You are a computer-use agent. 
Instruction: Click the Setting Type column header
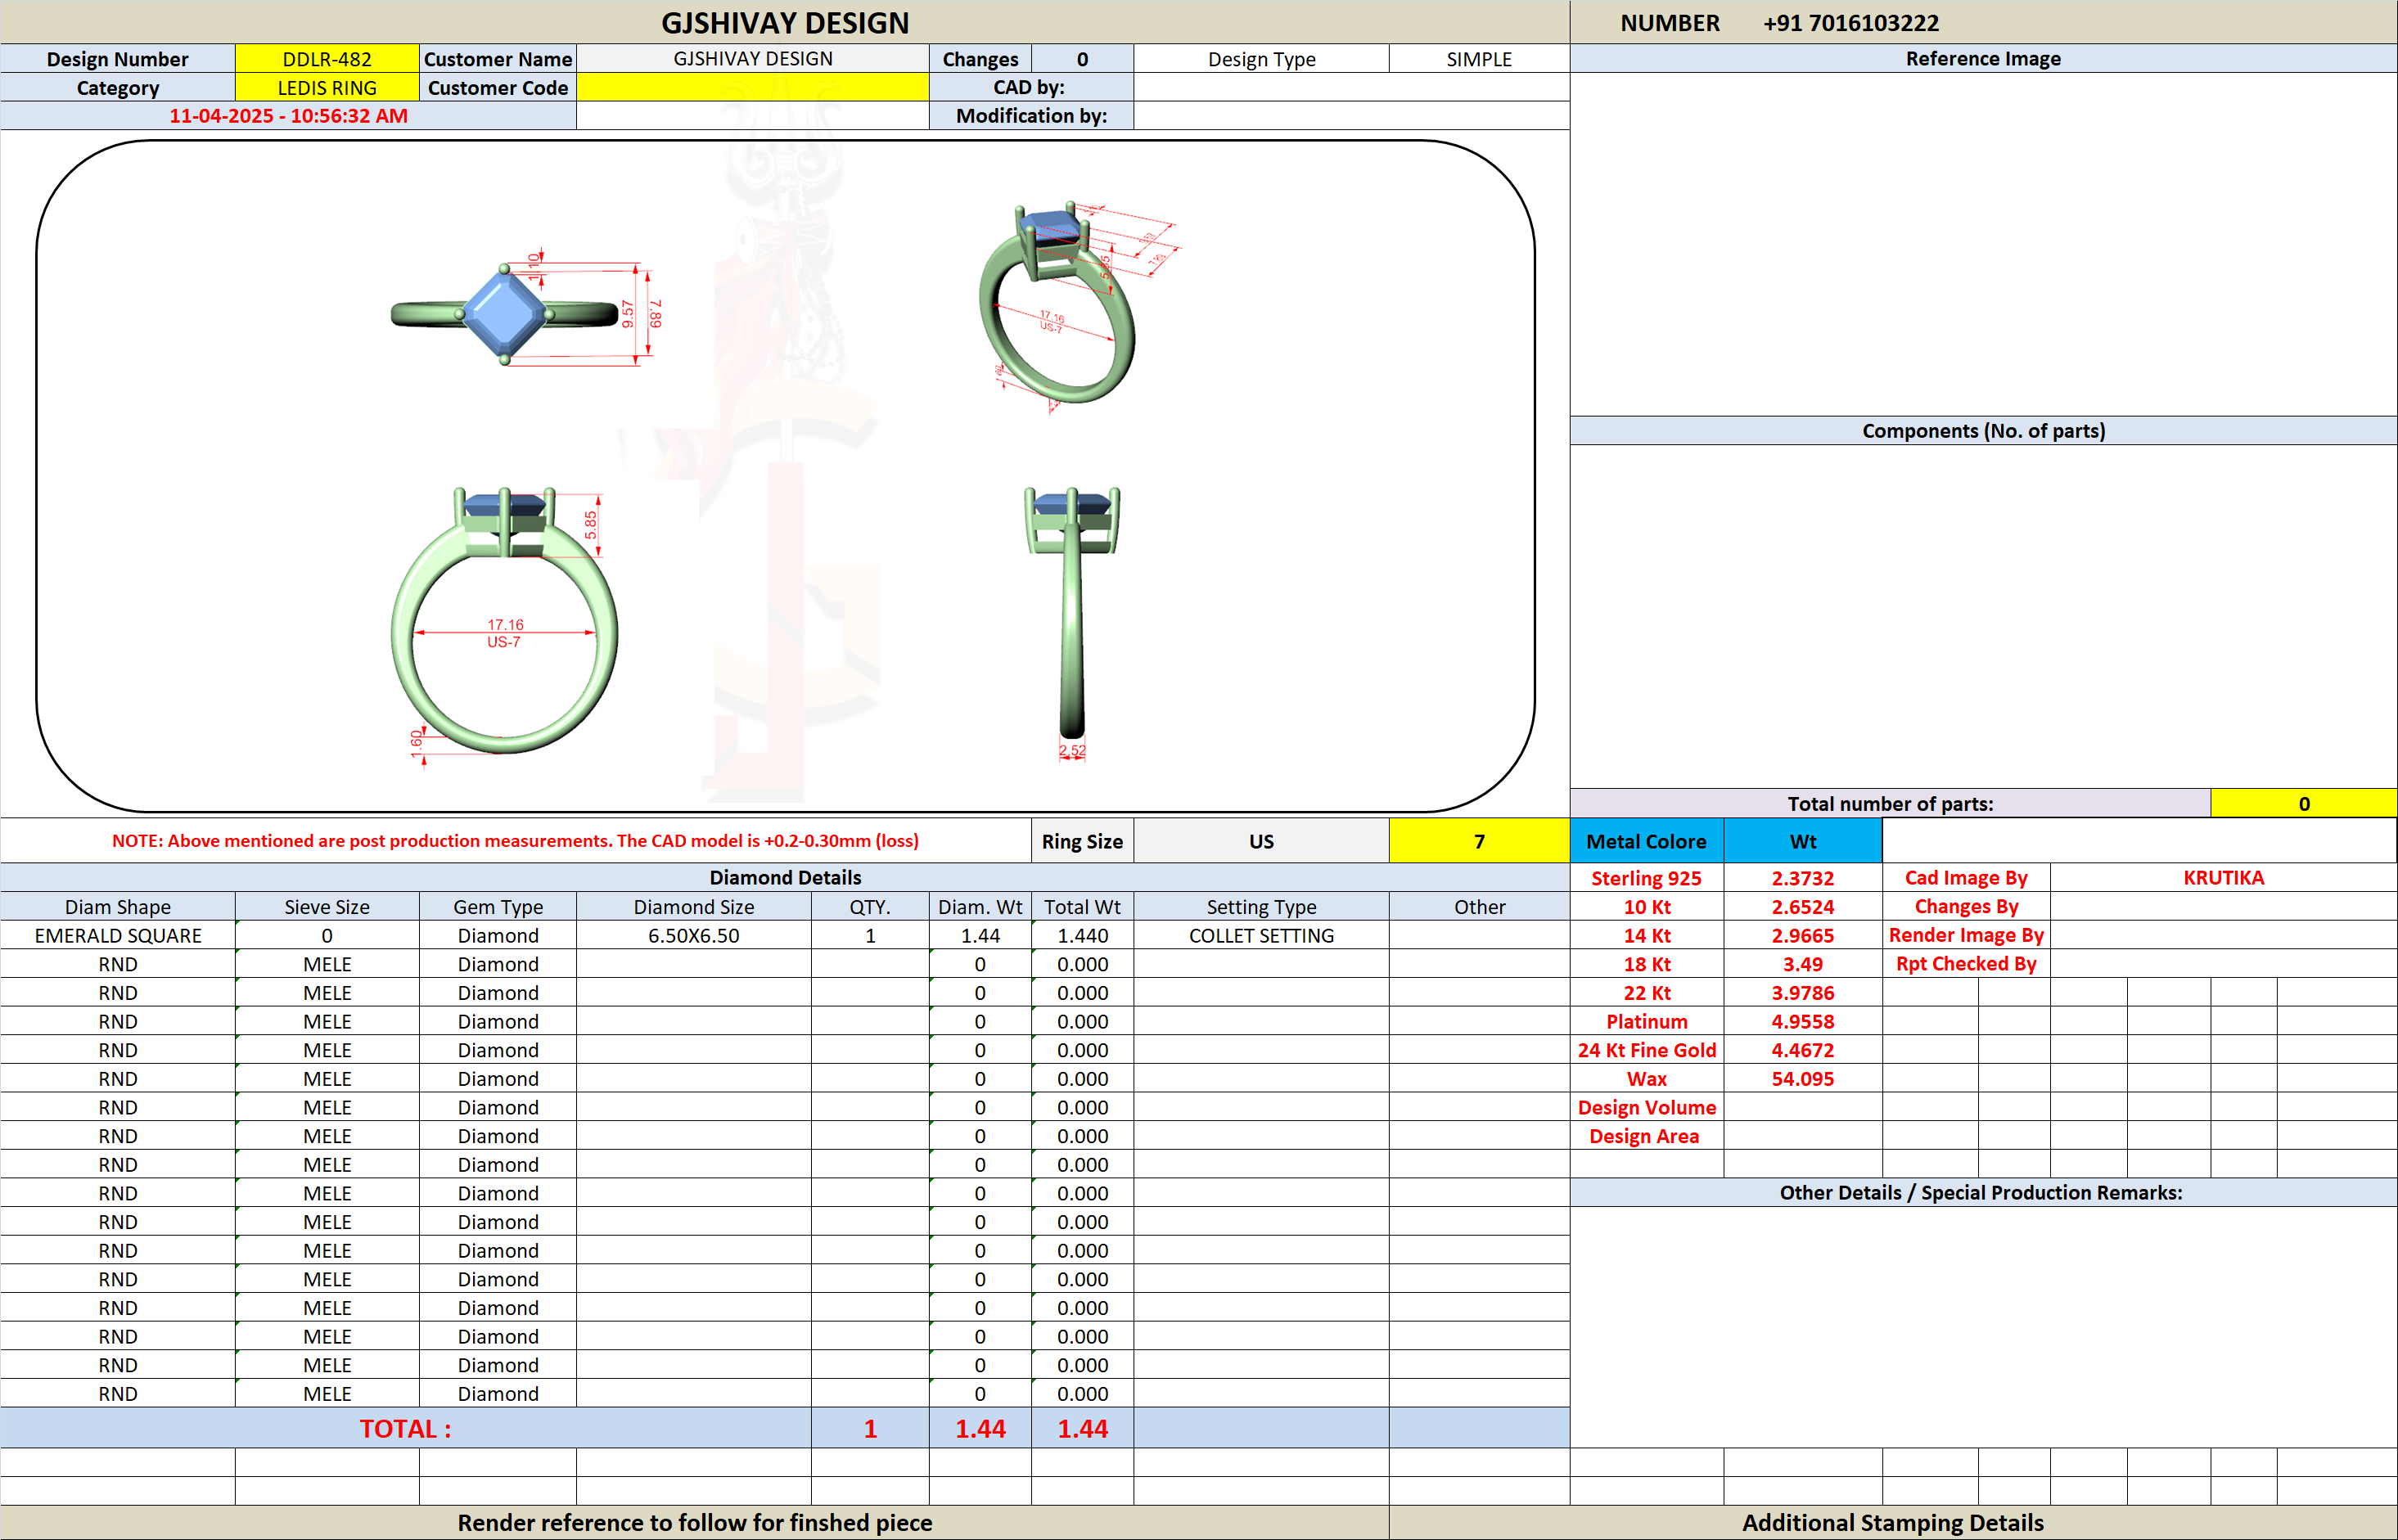[1261, 907]
